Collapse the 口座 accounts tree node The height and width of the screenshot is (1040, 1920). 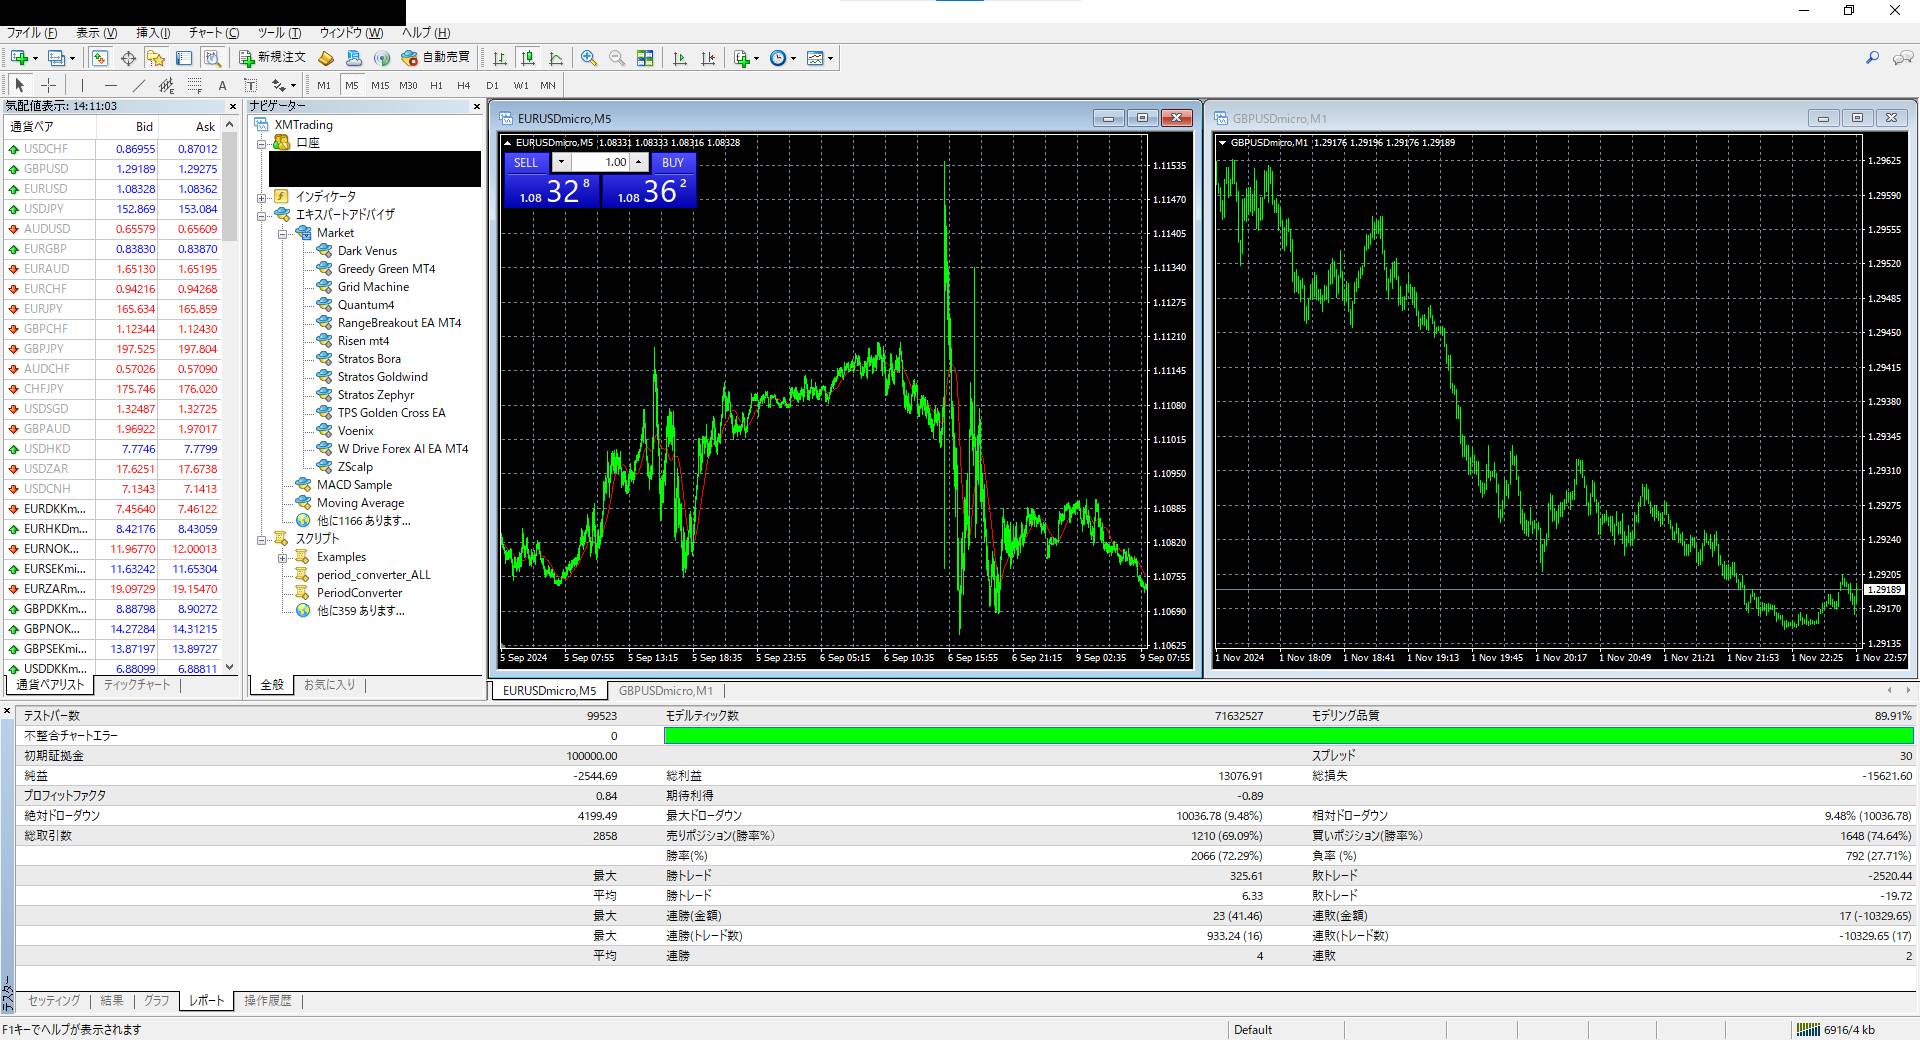[262, 143]
